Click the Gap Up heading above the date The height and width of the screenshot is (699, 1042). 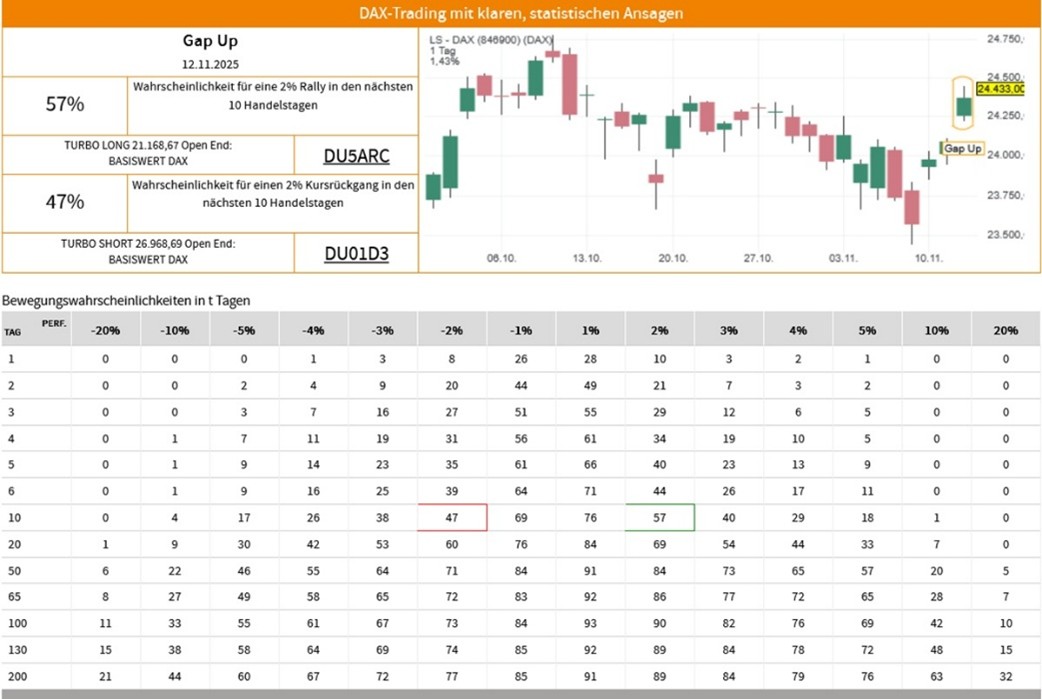(x=210, y=41)
